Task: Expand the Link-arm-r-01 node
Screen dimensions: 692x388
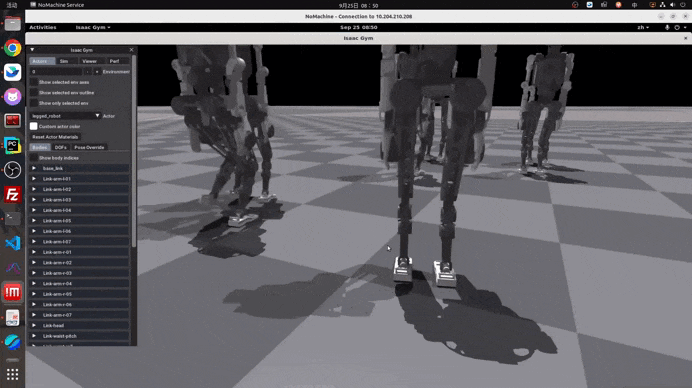Action: click(34, 252)
